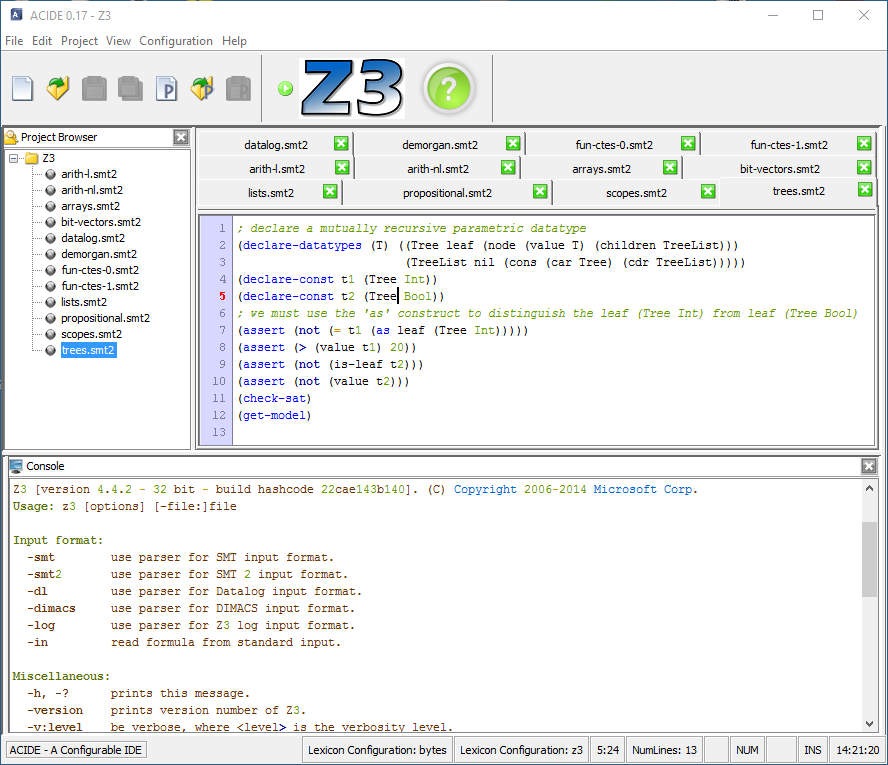Close the propositional.smt2 tab
Screen dimensions: 888x765
point(540,192)
